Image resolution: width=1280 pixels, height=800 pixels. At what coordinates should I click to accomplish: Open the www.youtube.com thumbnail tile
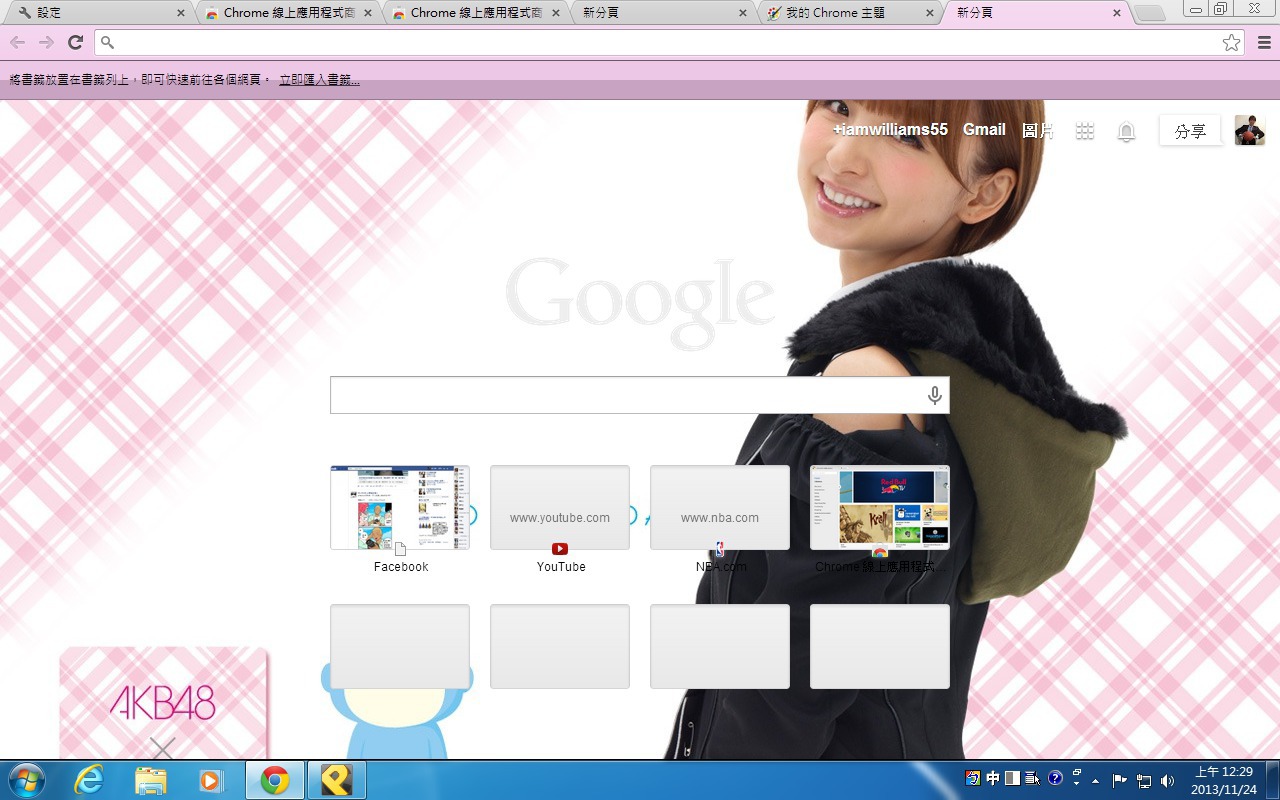point(560,507)
